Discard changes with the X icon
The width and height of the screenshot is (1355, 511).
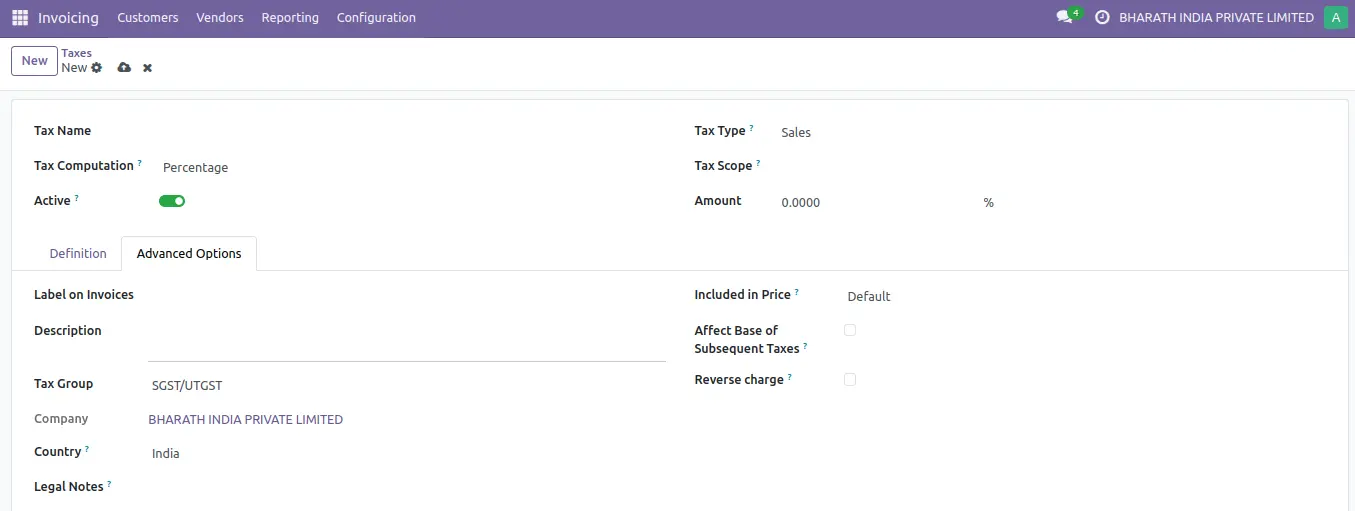tap(148, 68)
